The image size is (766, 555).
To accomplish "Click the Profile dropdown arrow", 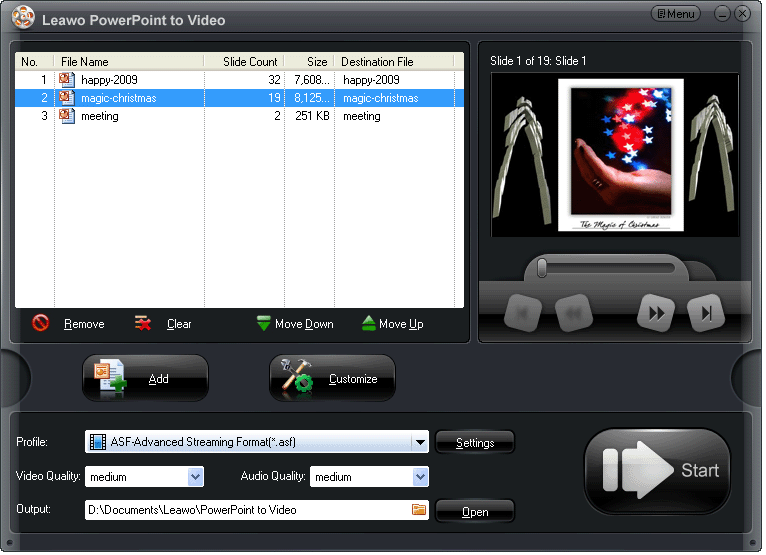I will pyautogui.click(x=420, y=442).
